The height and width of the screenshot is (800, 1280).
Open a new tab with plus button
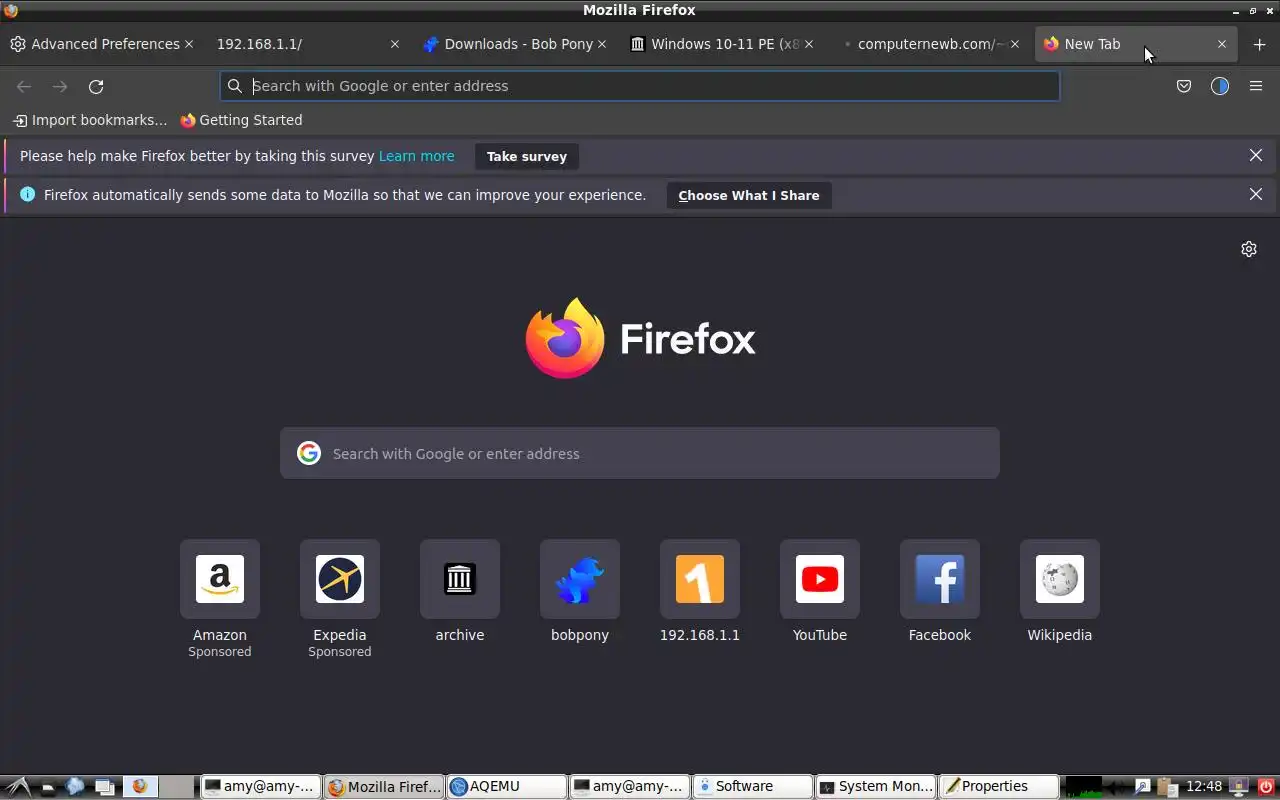1259,44
